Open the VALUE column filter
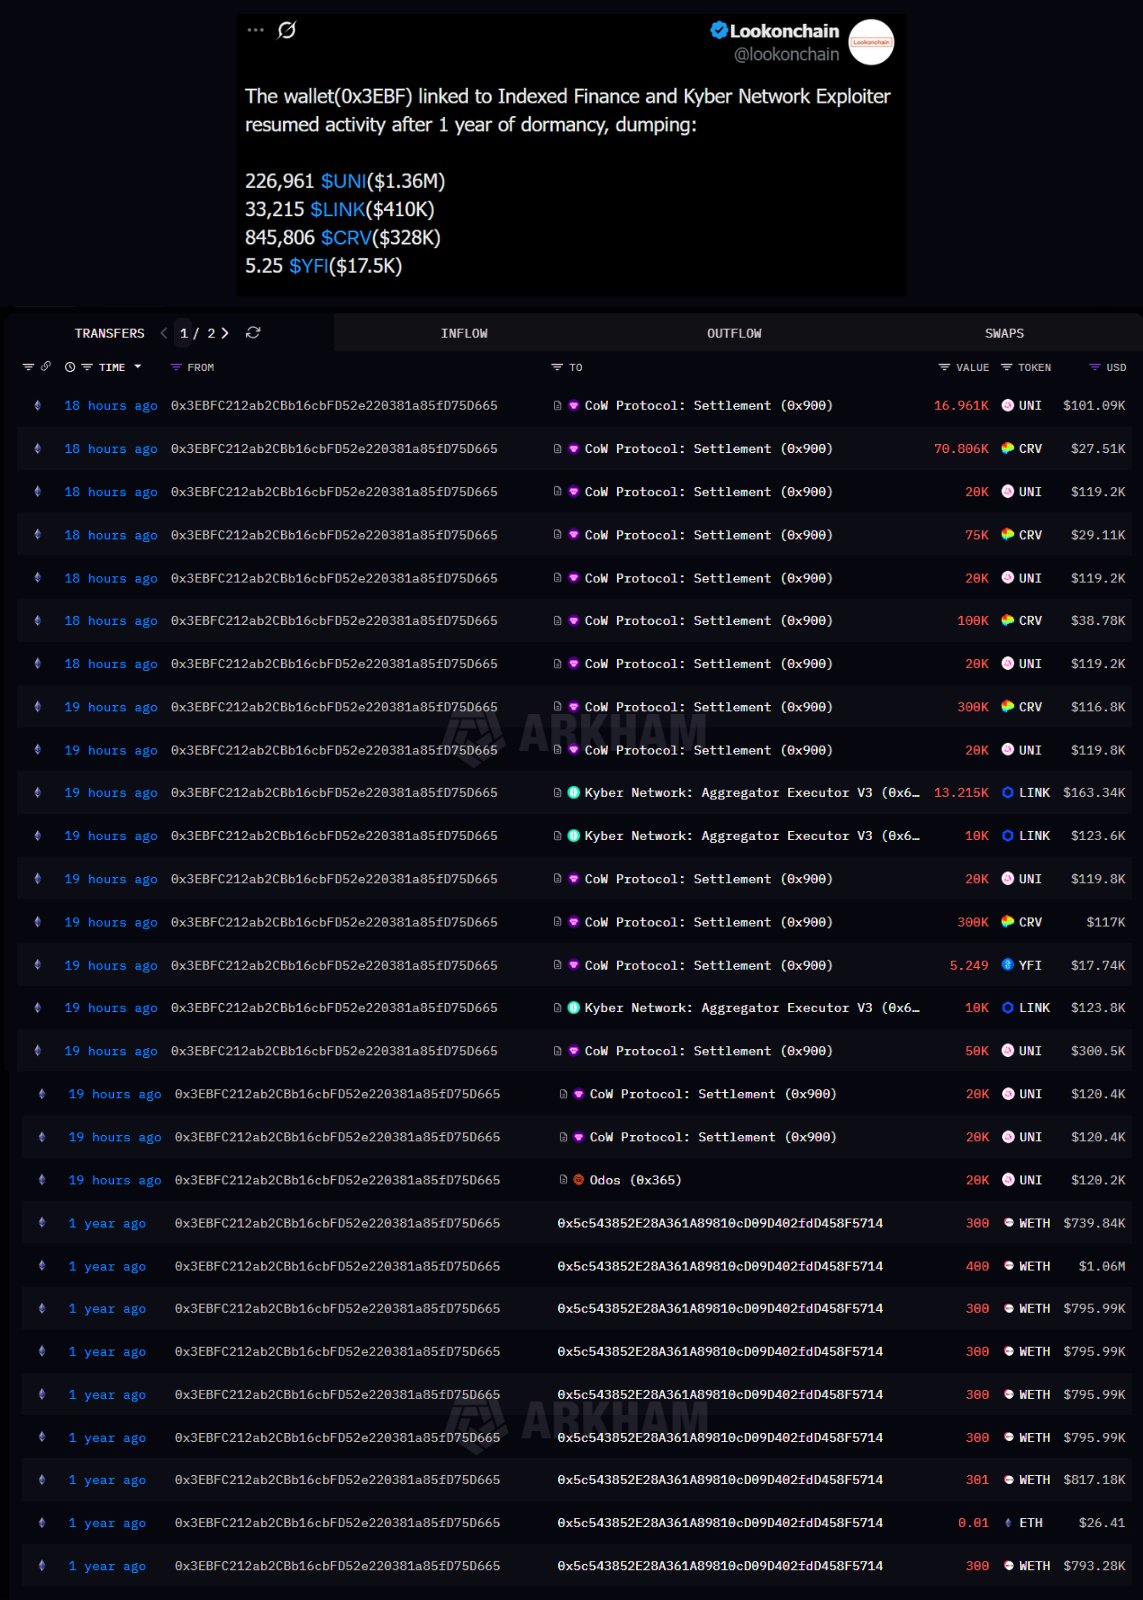Viewport: 1143px width, 1600px height. (944, 367)
